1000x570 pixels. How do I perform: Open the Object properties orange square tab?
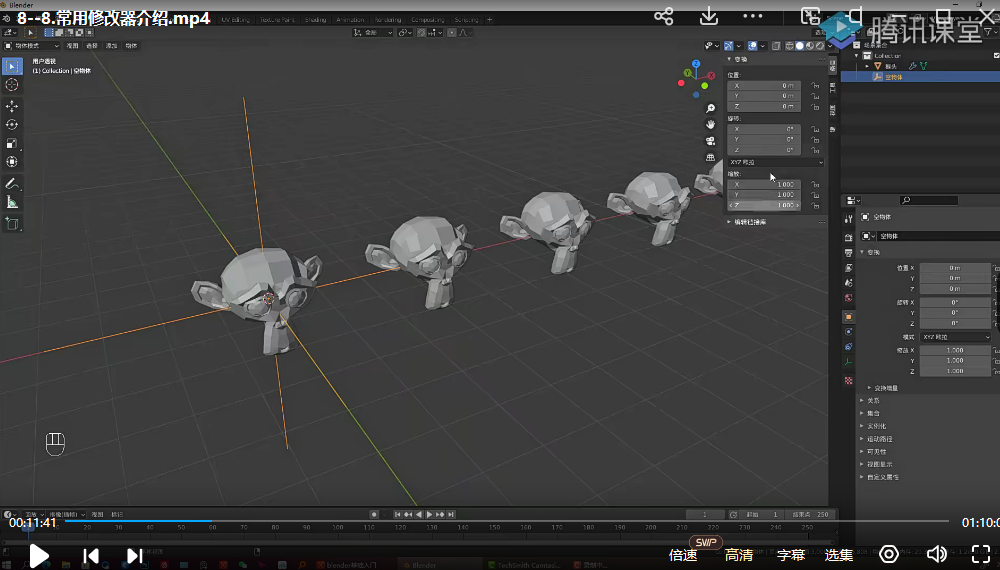click(x=848, y=317)
